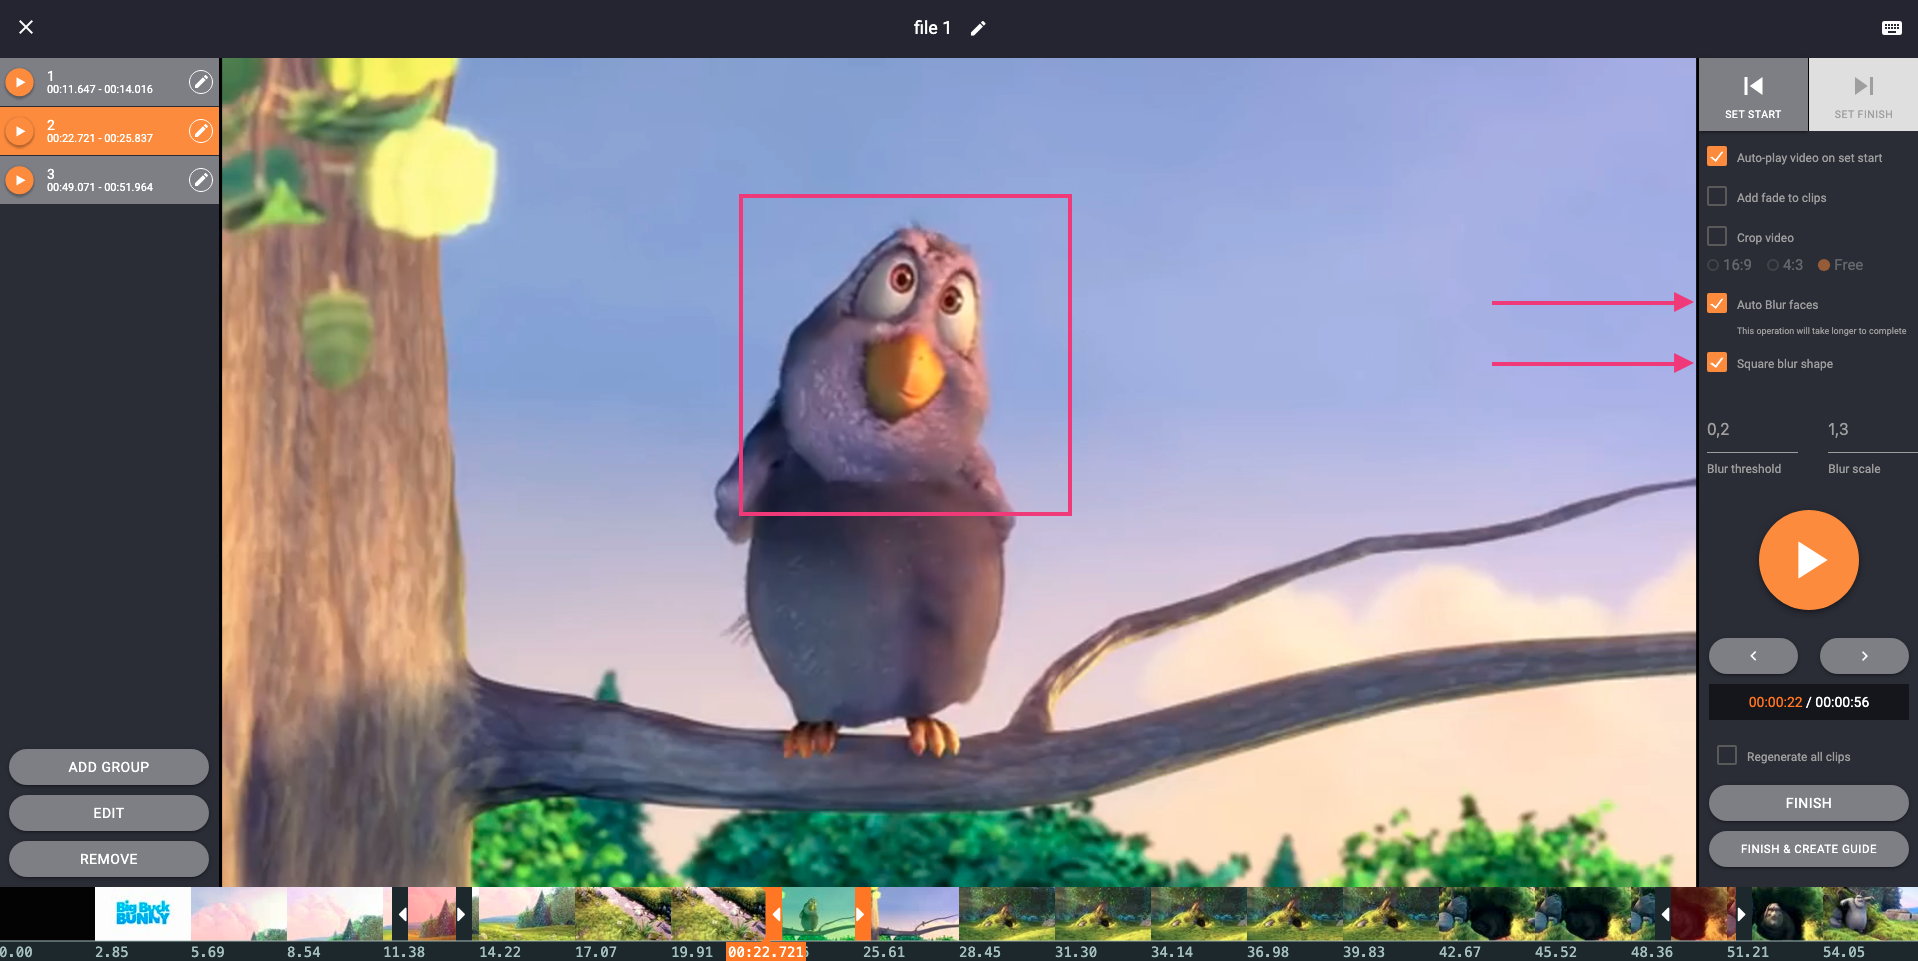Click the Remove button

coord(109,859)
